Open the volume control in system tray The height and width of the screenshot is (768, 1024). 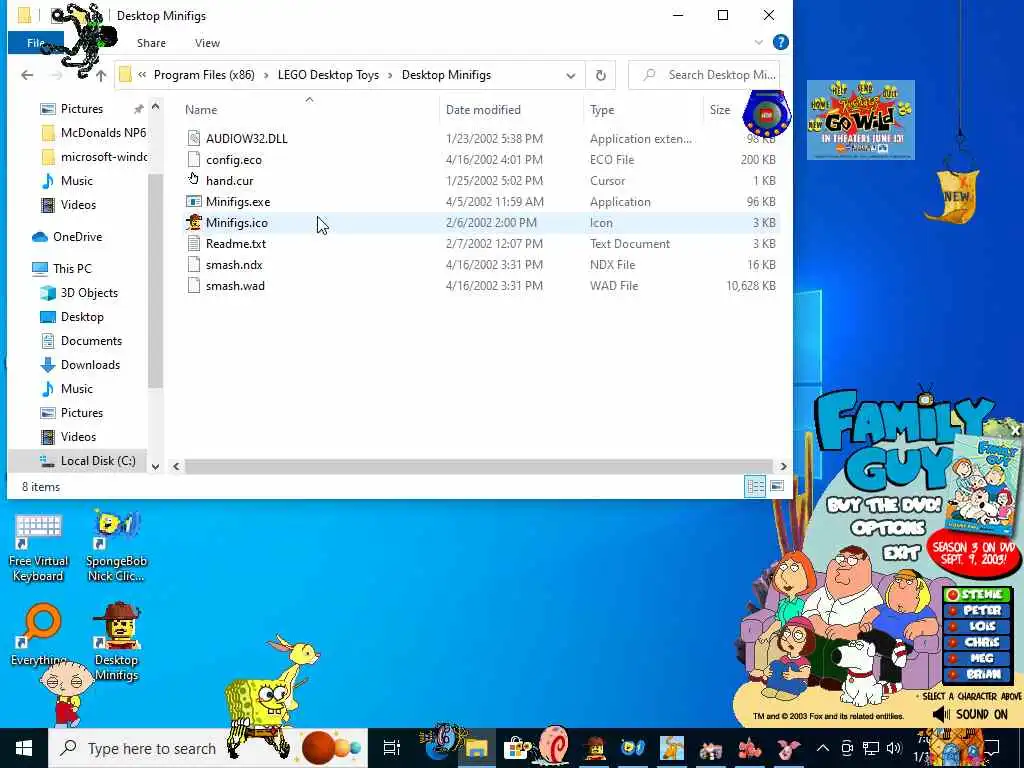tap(893, 748)
